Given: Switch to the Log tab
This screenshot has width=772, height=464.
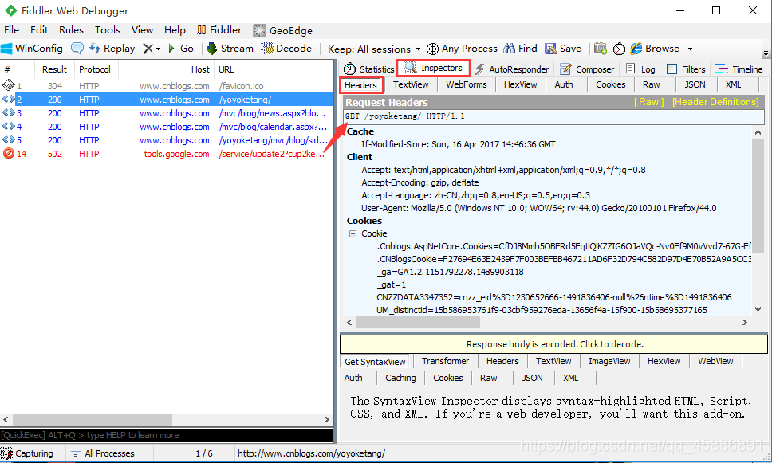Looking at the screenshot, I should pos(641,69).
